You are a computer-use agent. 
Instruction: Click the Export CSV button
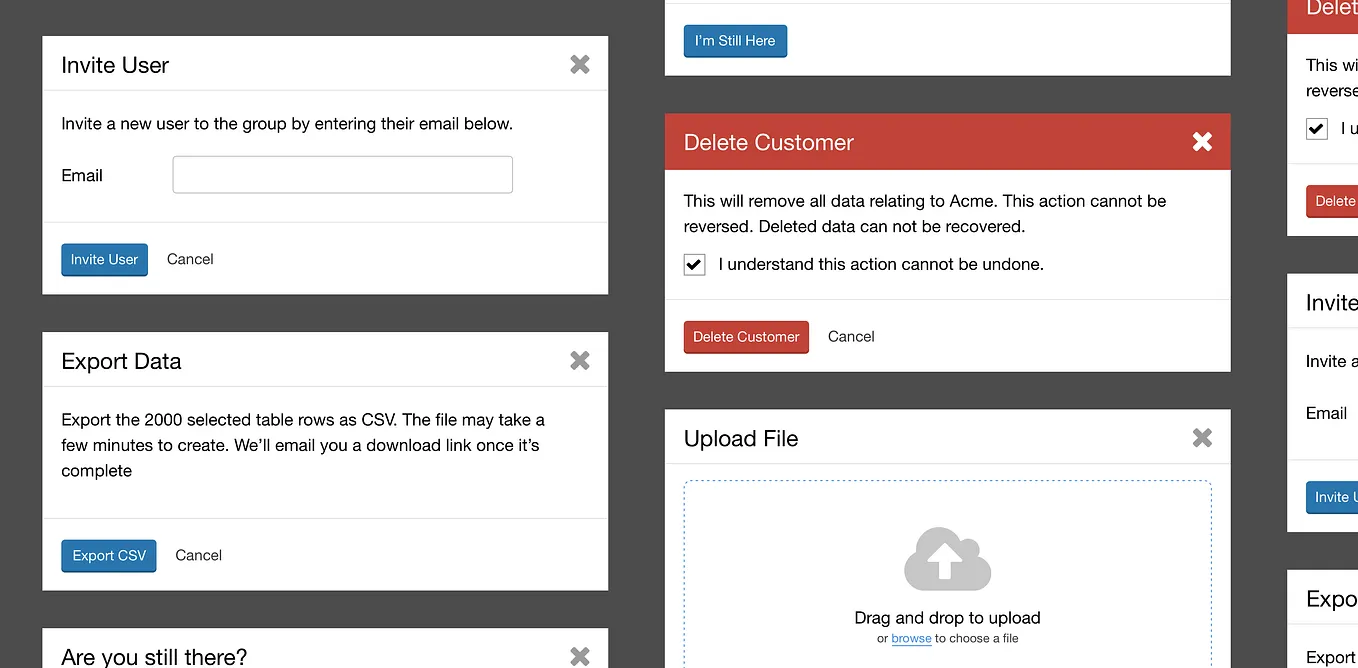(x=109, y=555)
